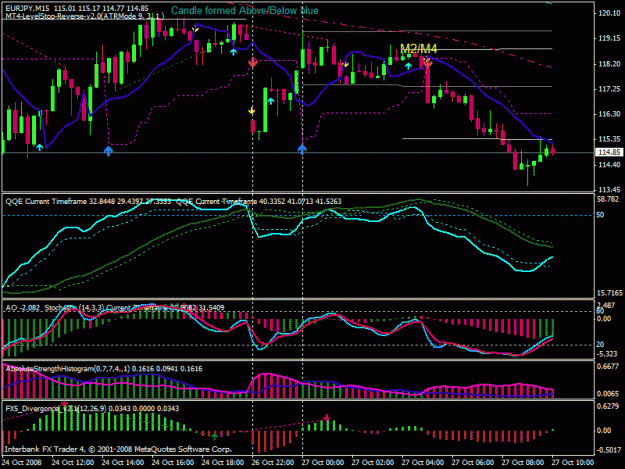Click the 27 Oct 04:00 time axis label
The image size is (625, 469).
pos(423,462)
